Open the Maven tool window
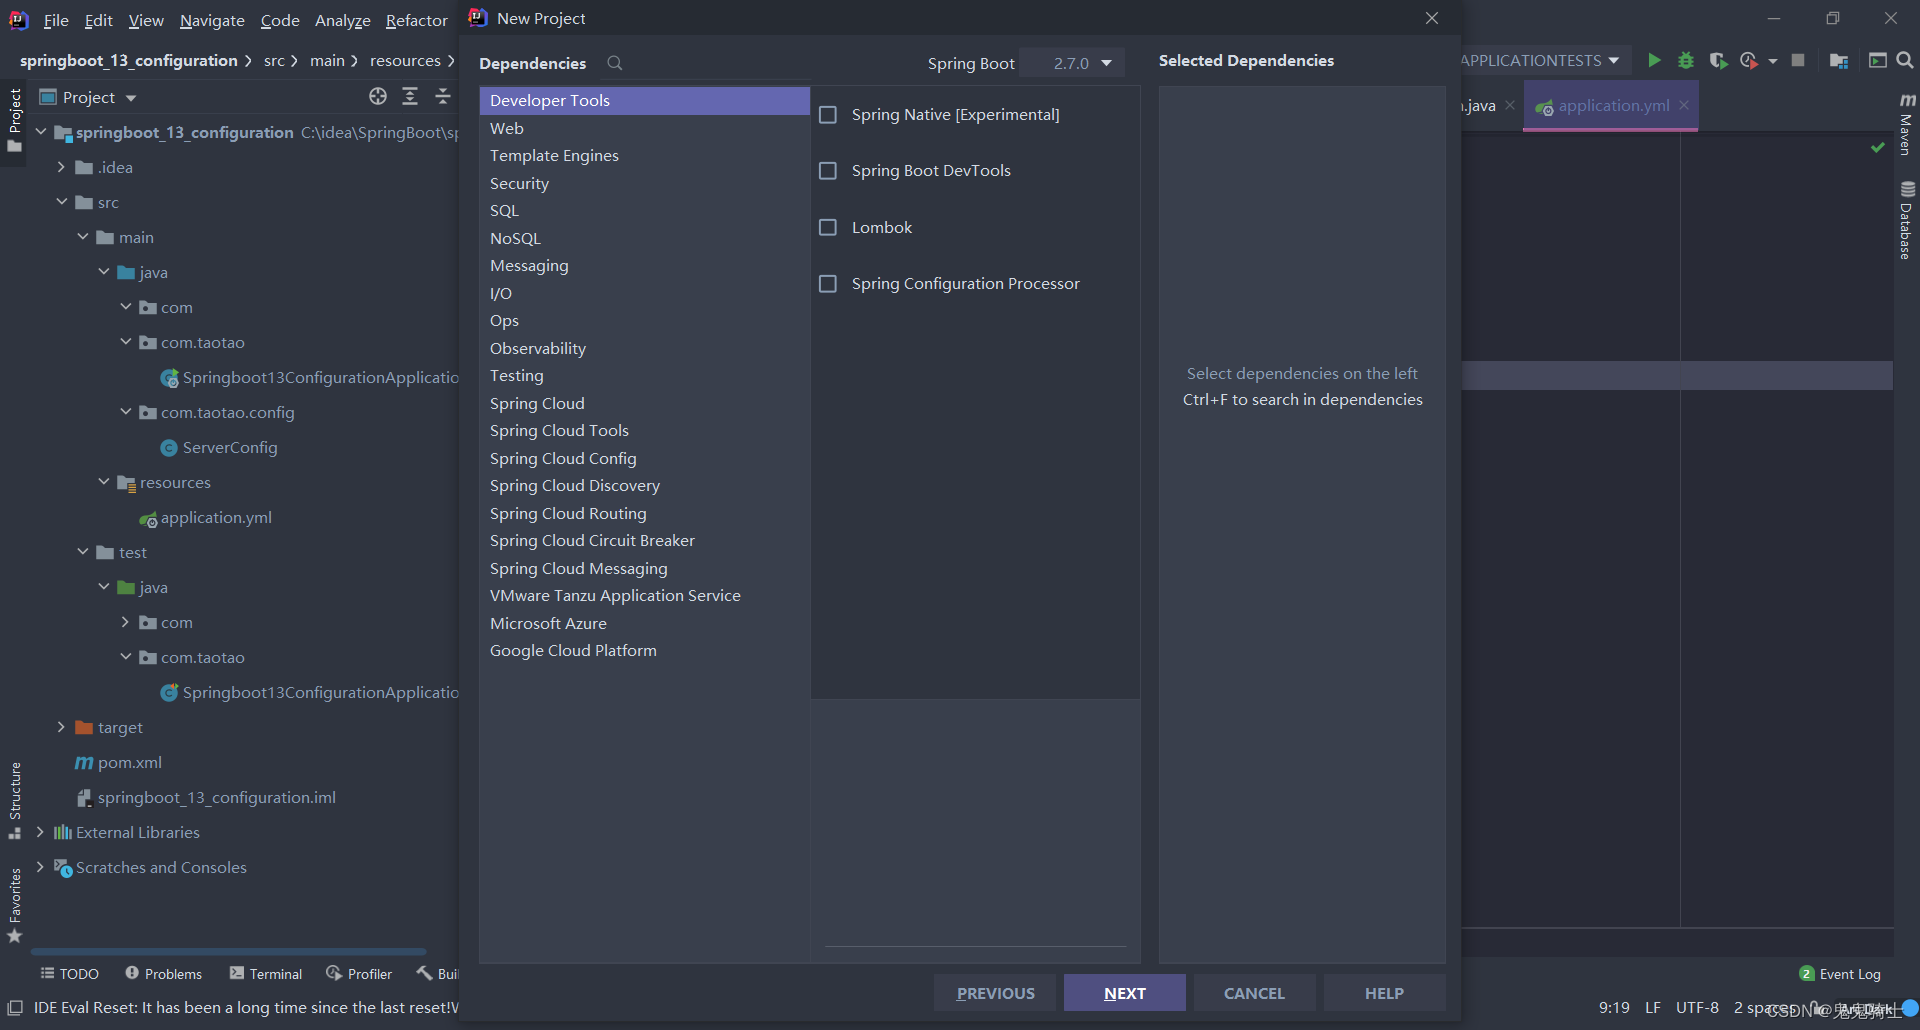 click(x=1906, y=125)
